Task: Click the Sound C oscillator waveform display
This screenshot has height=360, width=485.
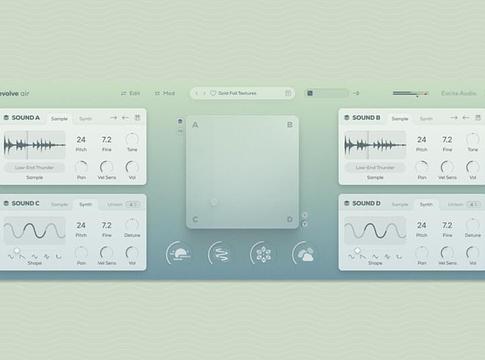Action: click(34, 231)
